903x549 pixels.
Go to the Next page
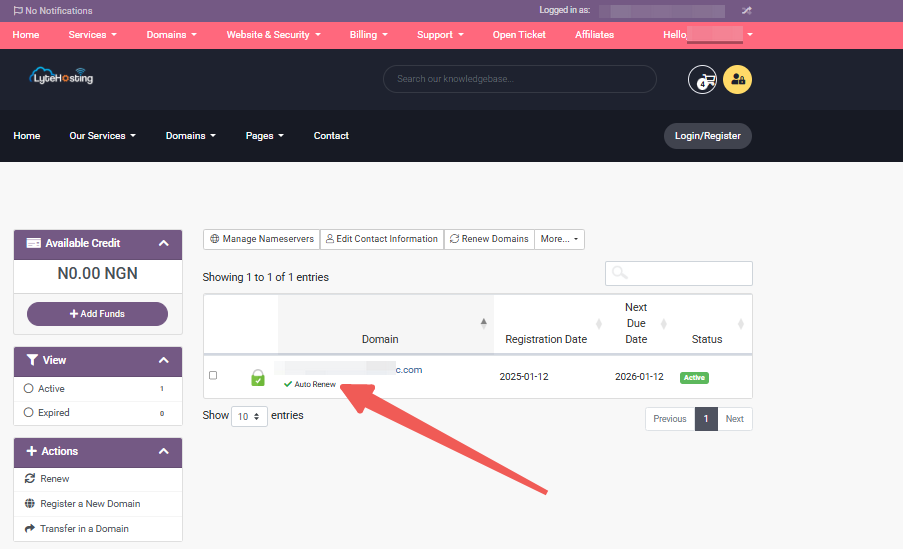pyautogui.click(x=734, y=419)
